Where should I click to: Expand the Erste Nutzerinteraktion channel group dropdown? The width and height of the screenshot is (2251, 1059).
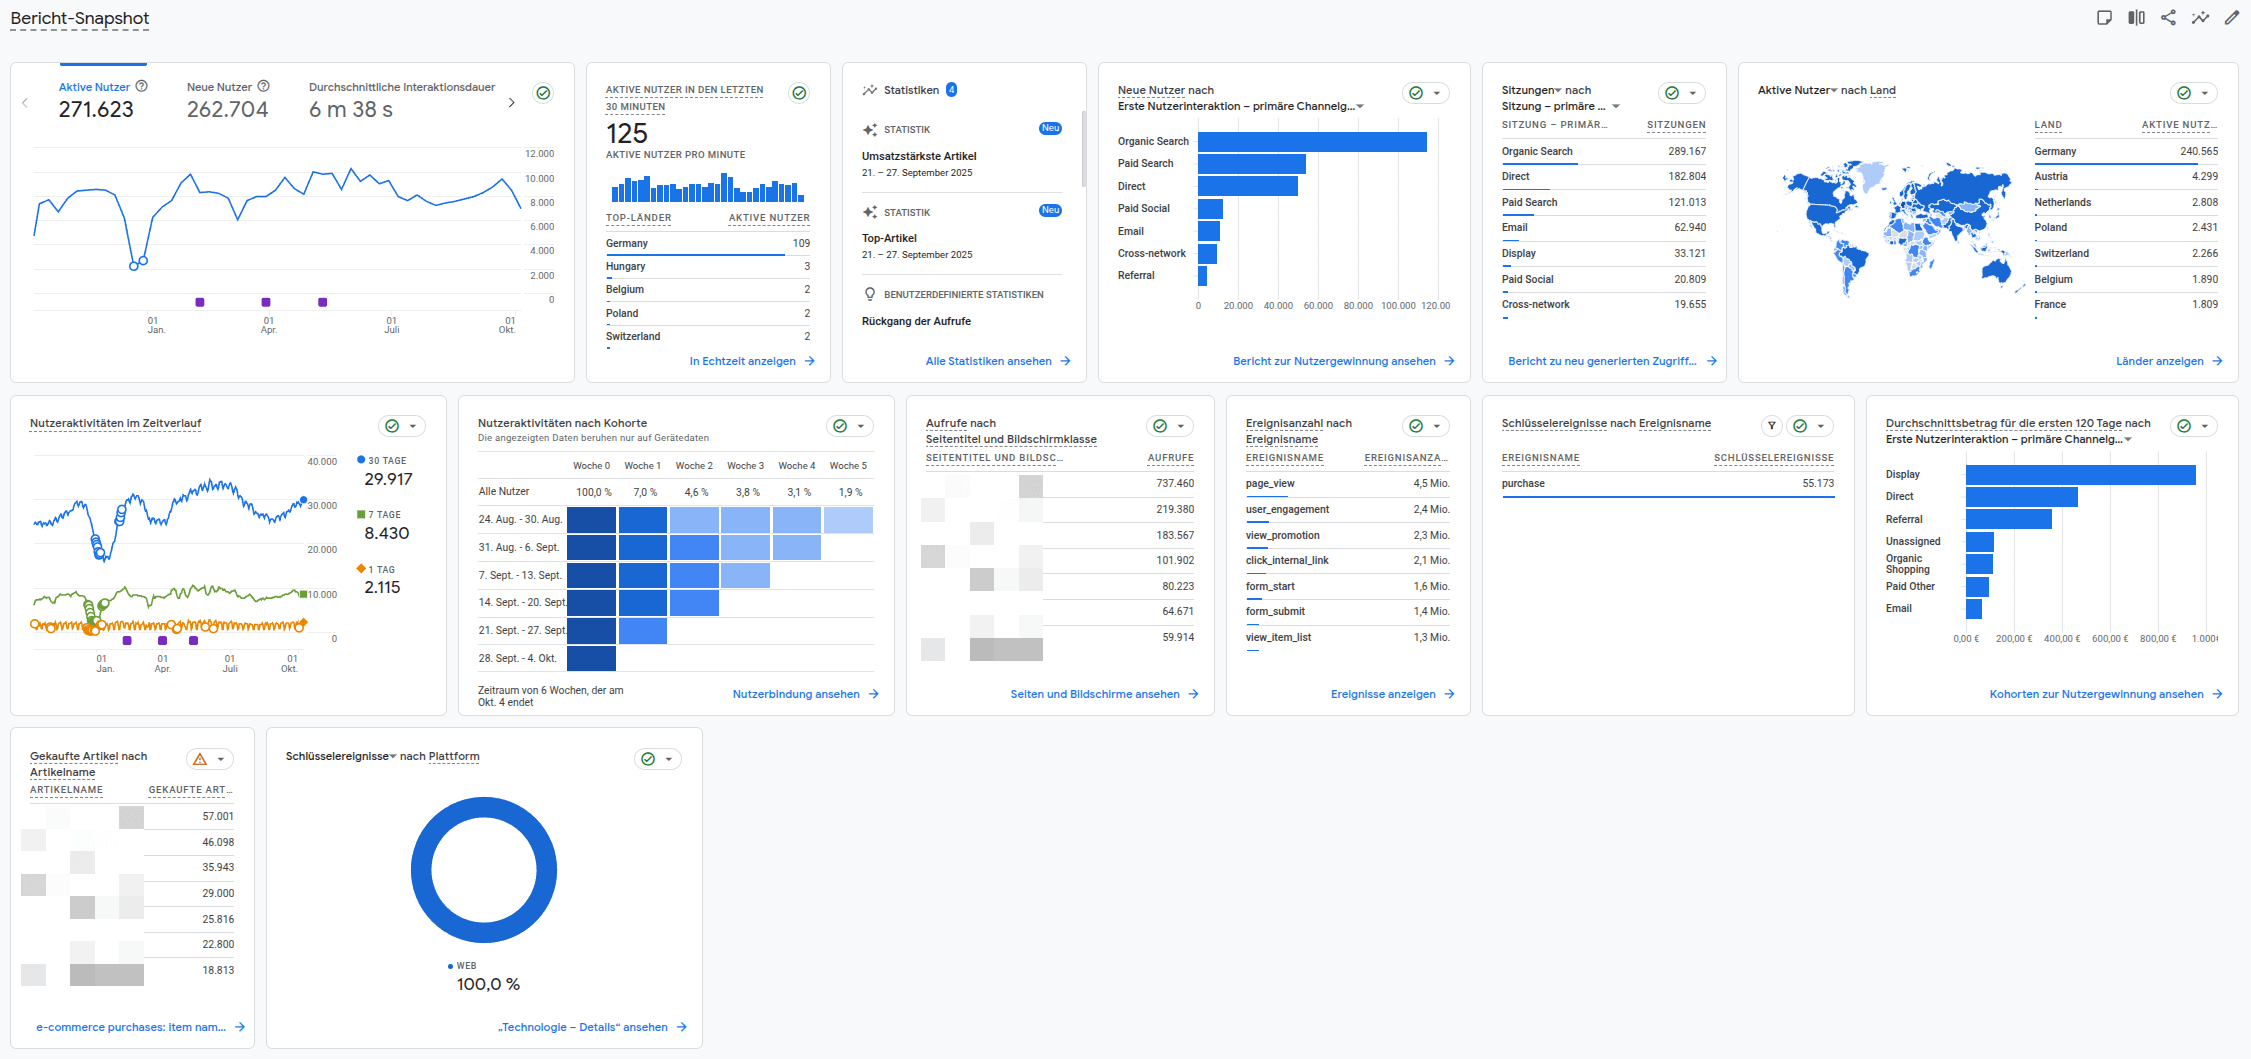[x=1360, y=107]
